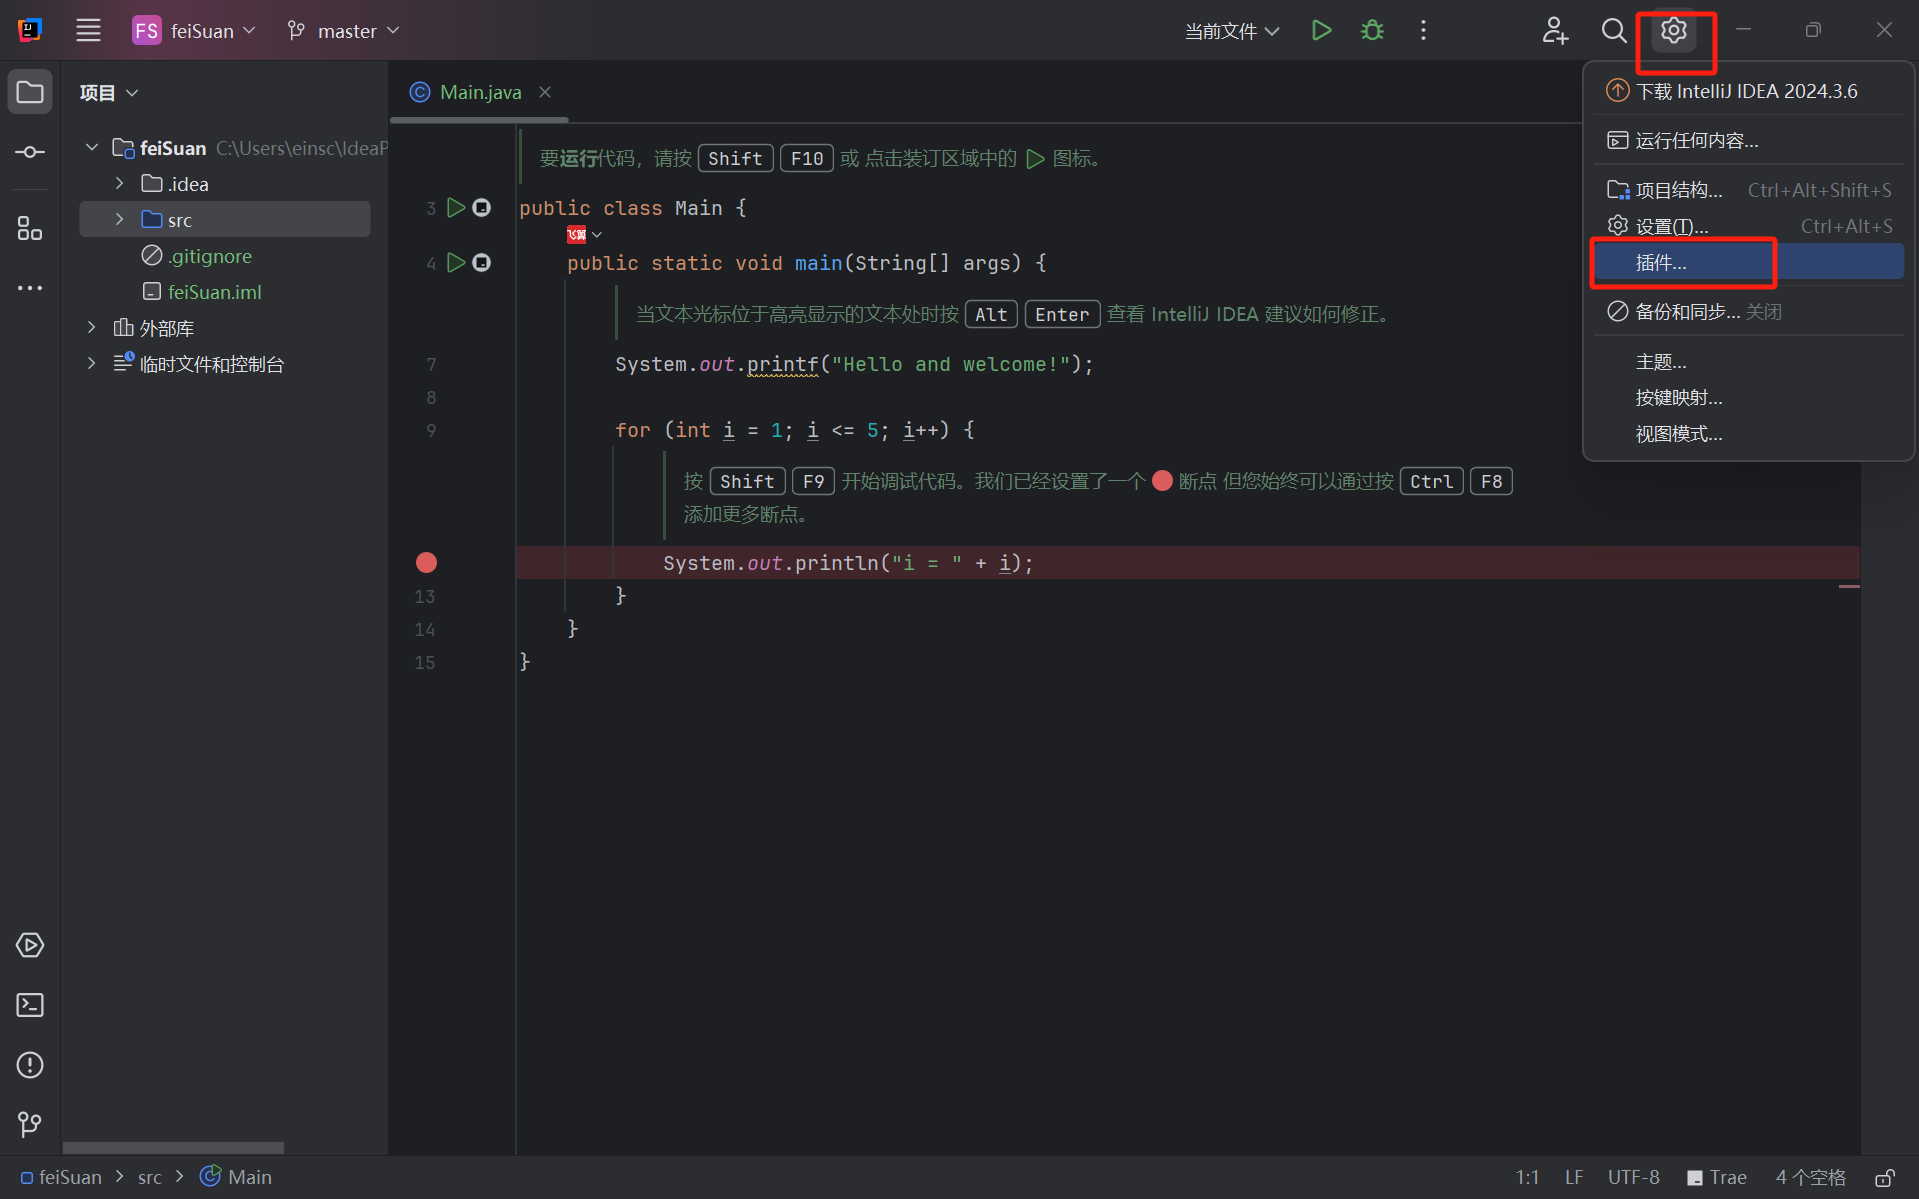Toggle the breakpoint on the println line

[426, 563]
